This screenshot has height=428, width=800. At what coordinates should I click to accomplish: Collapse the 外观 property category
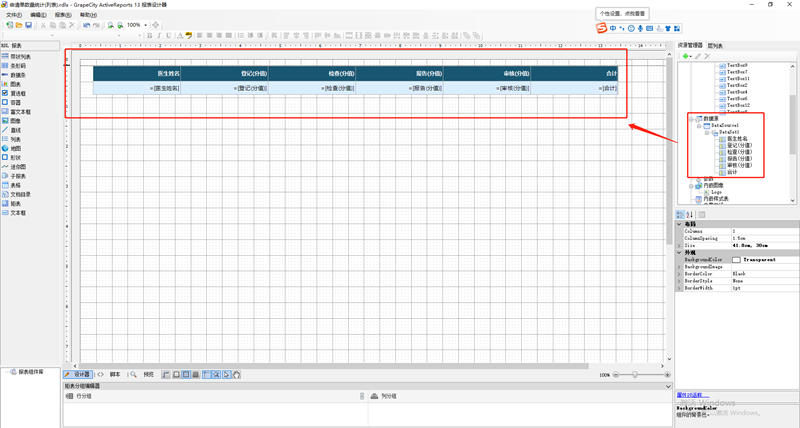click(x=680, y=252)
